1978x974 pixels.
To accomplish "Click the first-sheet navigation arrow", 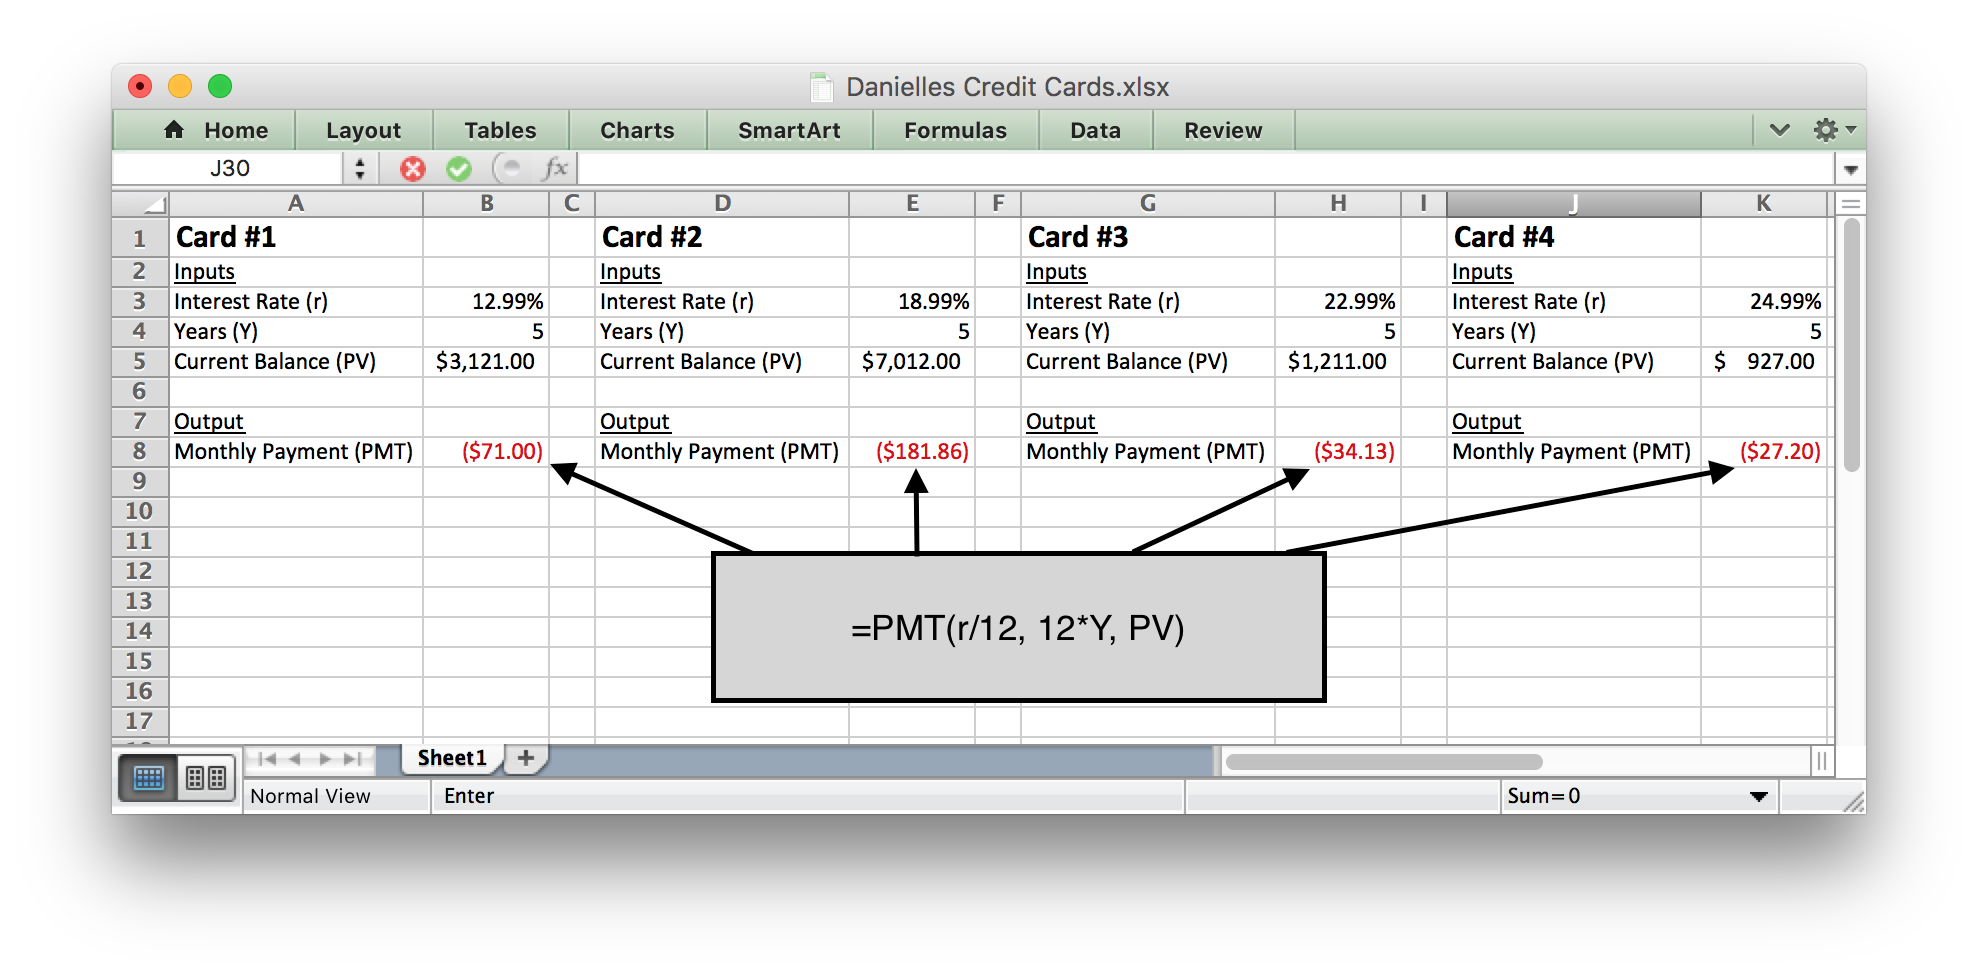I will coord(267,758).
